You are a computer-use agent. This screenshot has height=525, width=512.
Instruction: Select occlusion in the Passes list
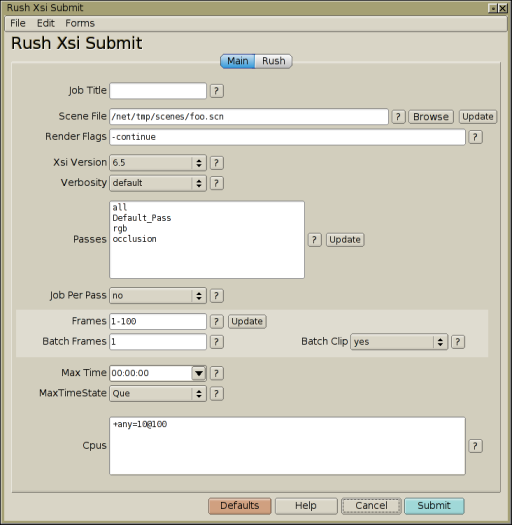point(134,239)
